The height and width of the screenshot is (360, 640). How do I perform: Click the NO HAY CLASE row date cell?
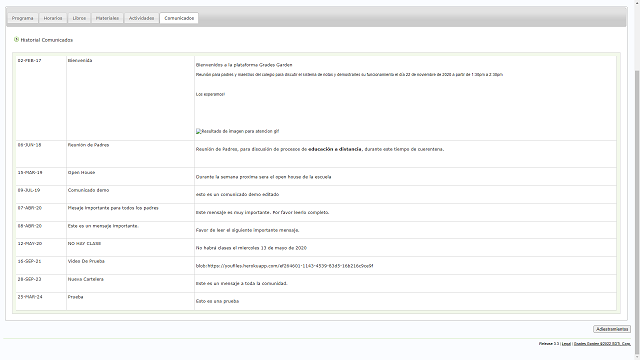coord(41,248)
